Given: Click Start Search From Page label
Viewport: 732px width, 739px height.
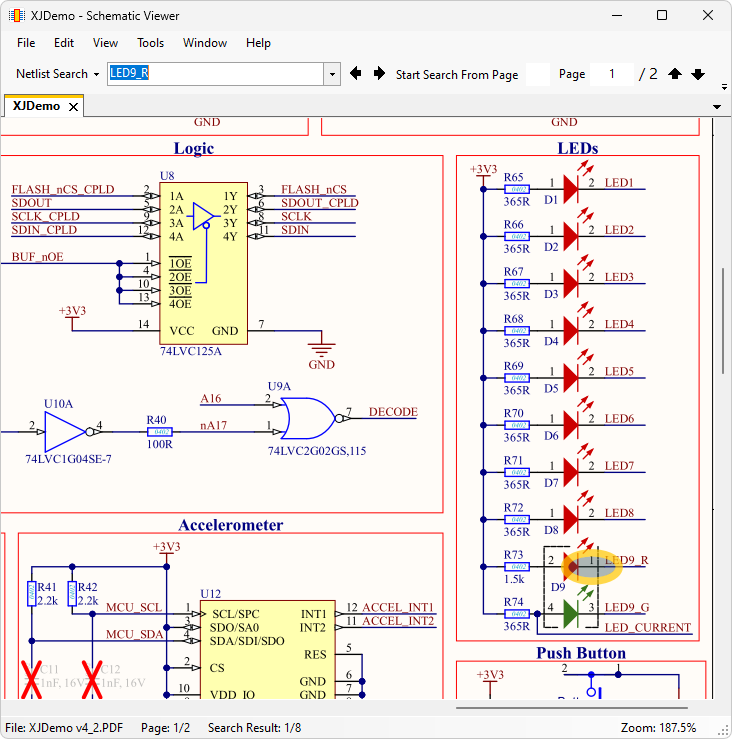Looking at the screenshot, I should 457,74.
